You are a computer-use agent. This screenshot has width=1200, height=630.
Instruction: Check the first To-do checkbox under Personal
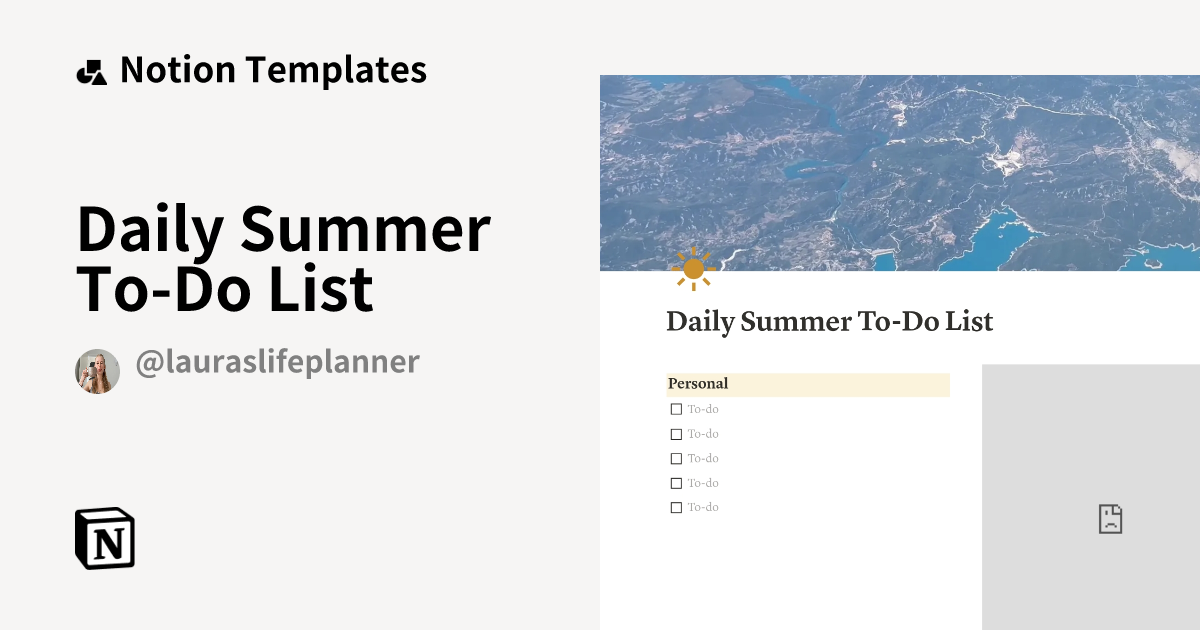pyautogui.click(x=676, y=409)
